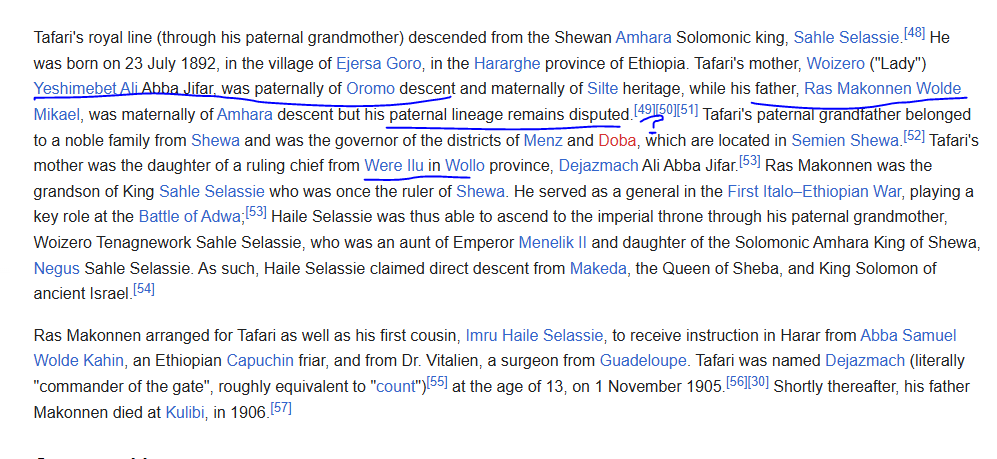
Task: Follow the Woizero link
Action: (x=835, y=64)
